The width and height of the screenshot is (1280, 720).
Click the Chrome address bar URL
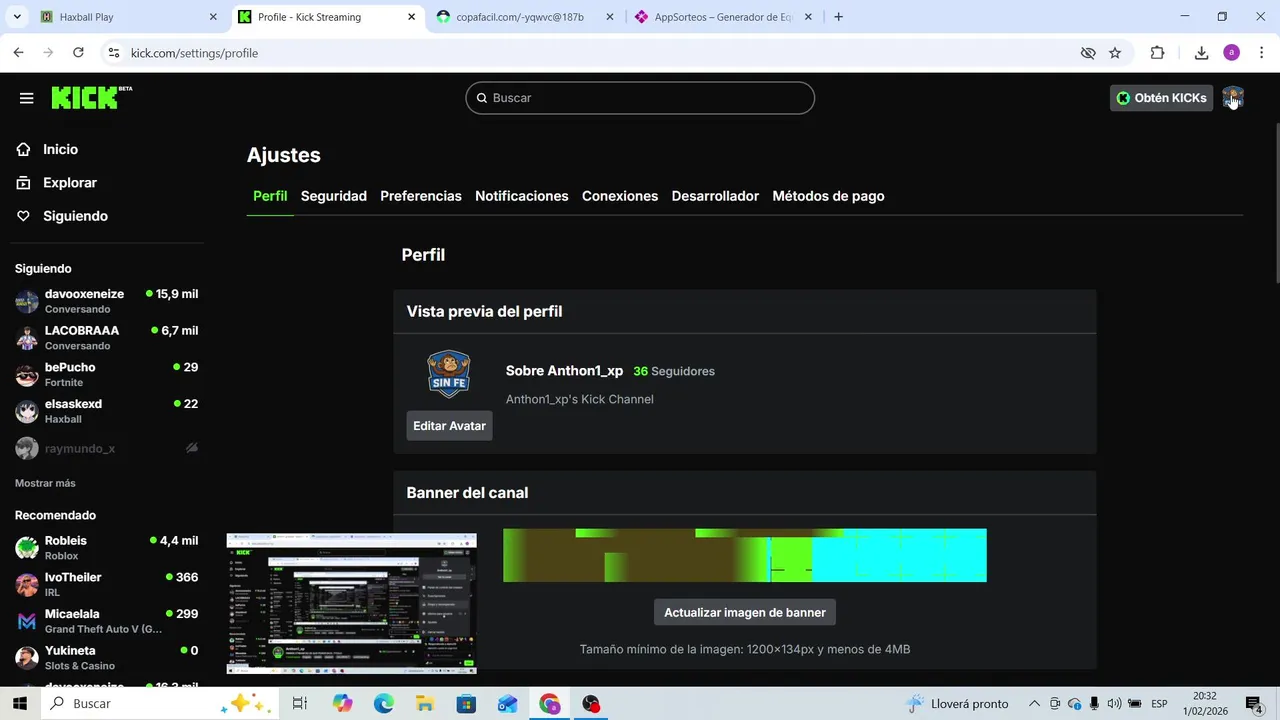click(194, 53)
